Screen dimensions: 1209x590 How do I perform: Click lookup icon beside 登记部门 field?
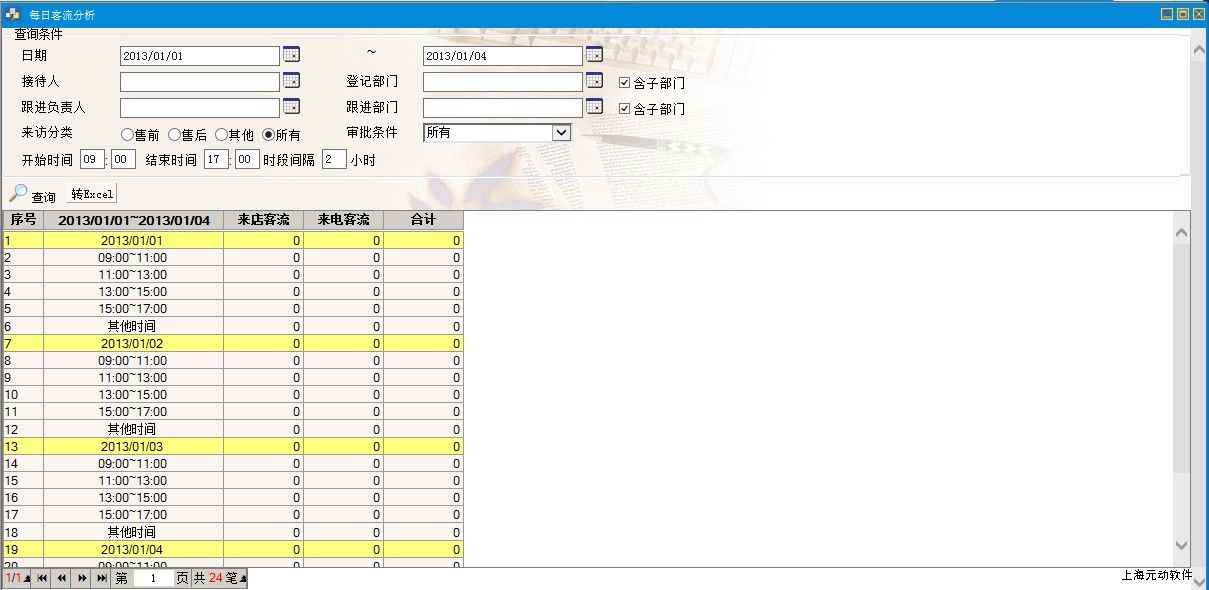coord(594,81)
